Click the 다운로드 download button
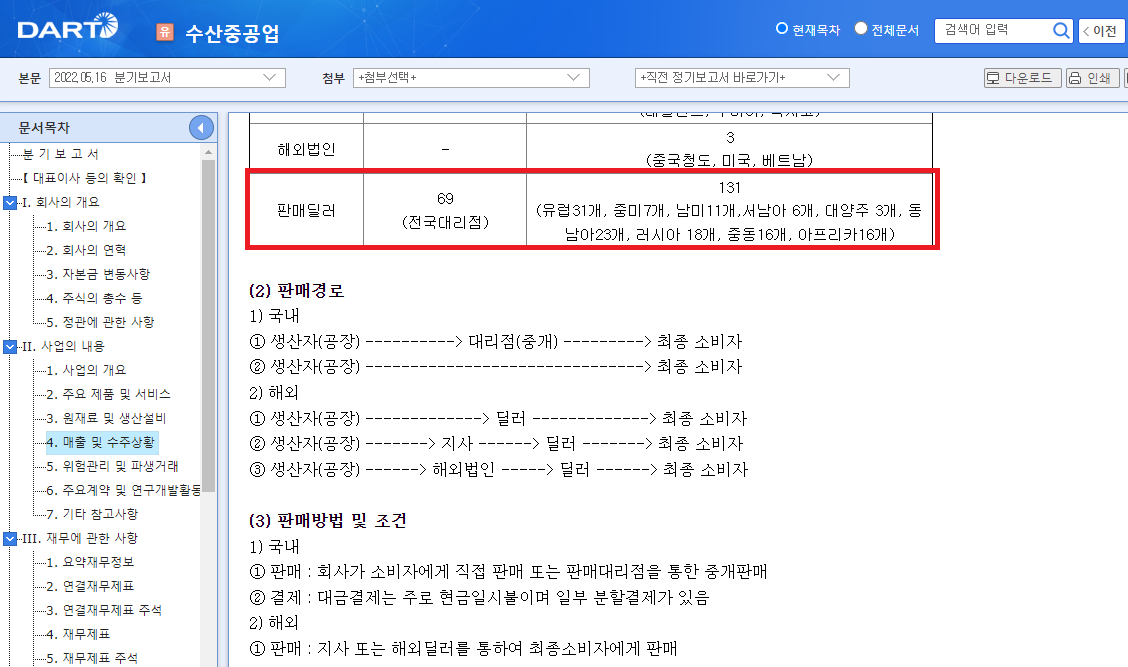The image size is (1128, 667). click(x=1022, y=78)
